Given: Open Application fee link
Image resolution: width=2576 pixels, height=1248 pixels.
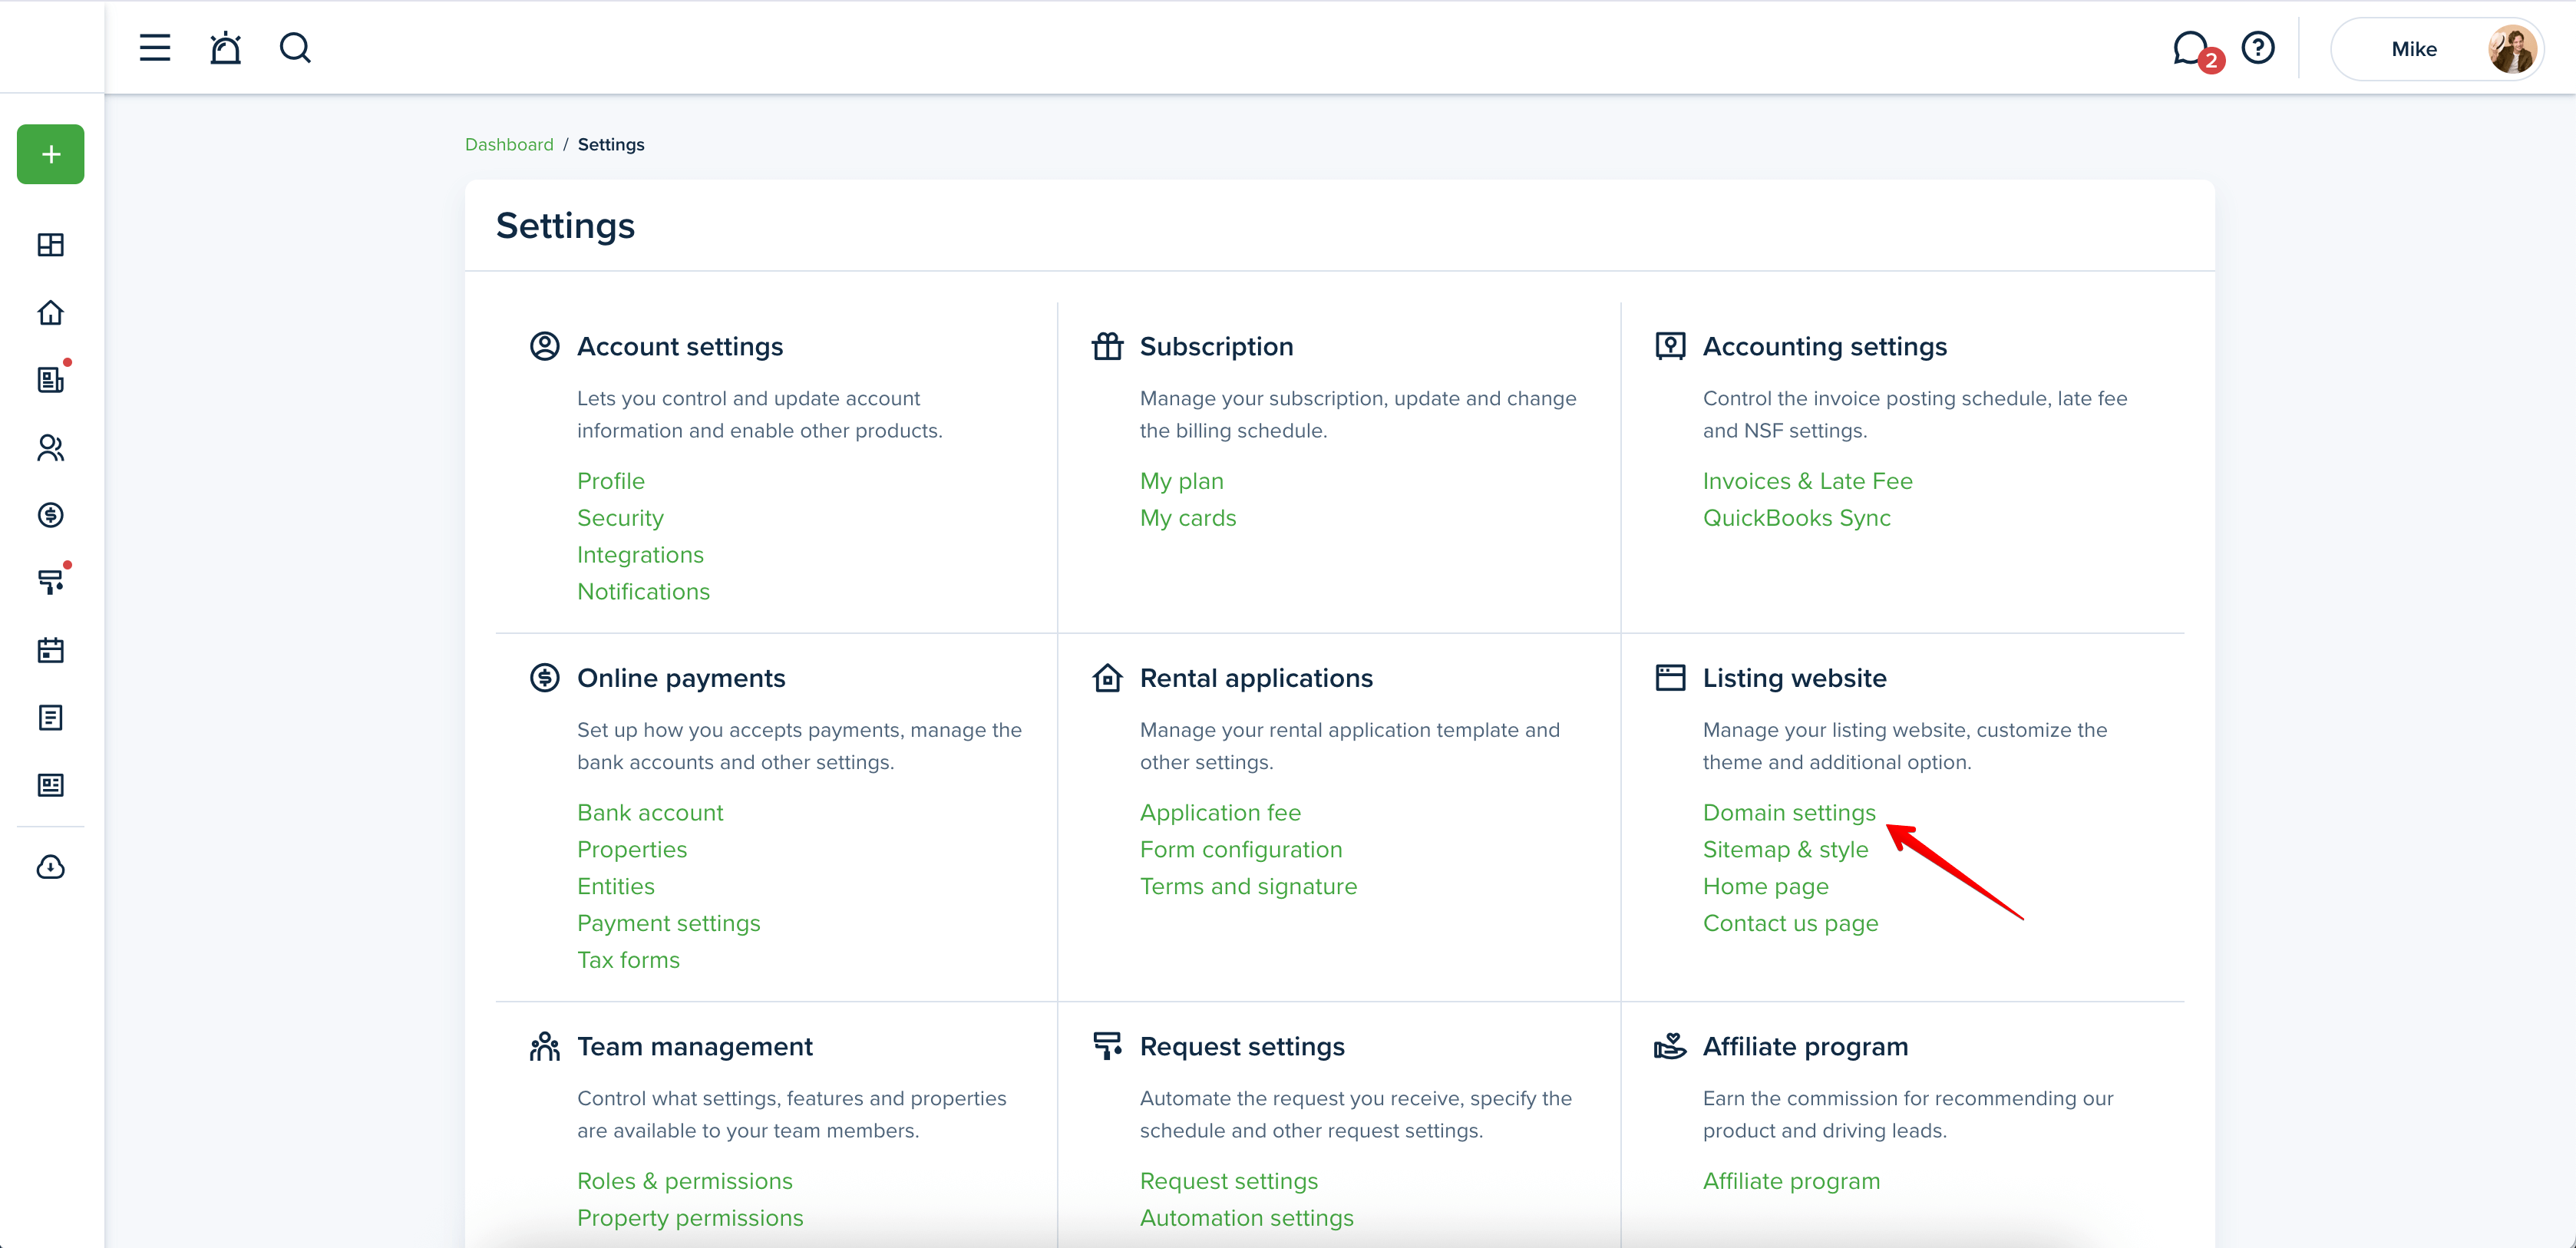Looking at the screenshot, I should 1220,813.
